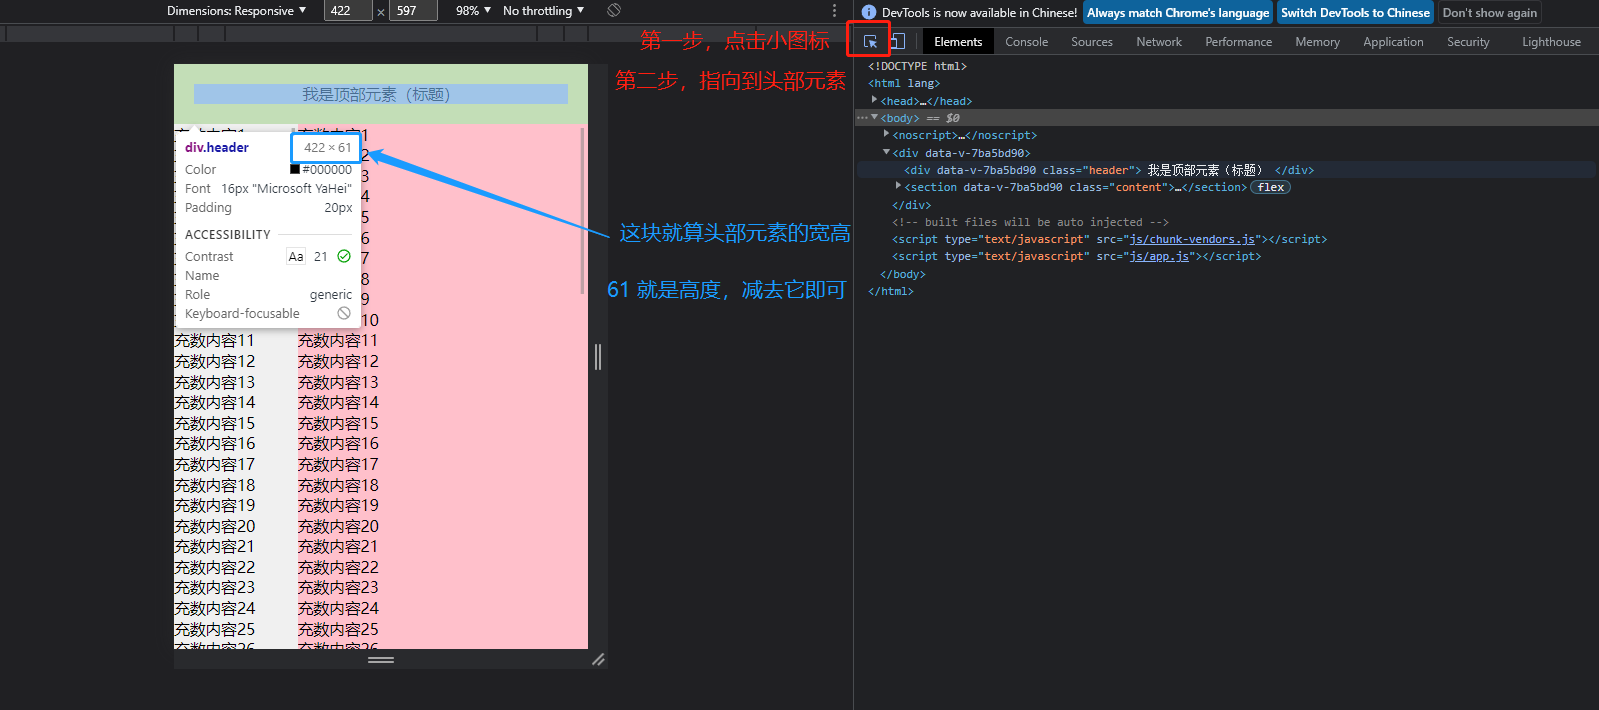This screenshot has height=710, width=1599.
Task: Click the bottom viewport resize handle
Action: 381,660
